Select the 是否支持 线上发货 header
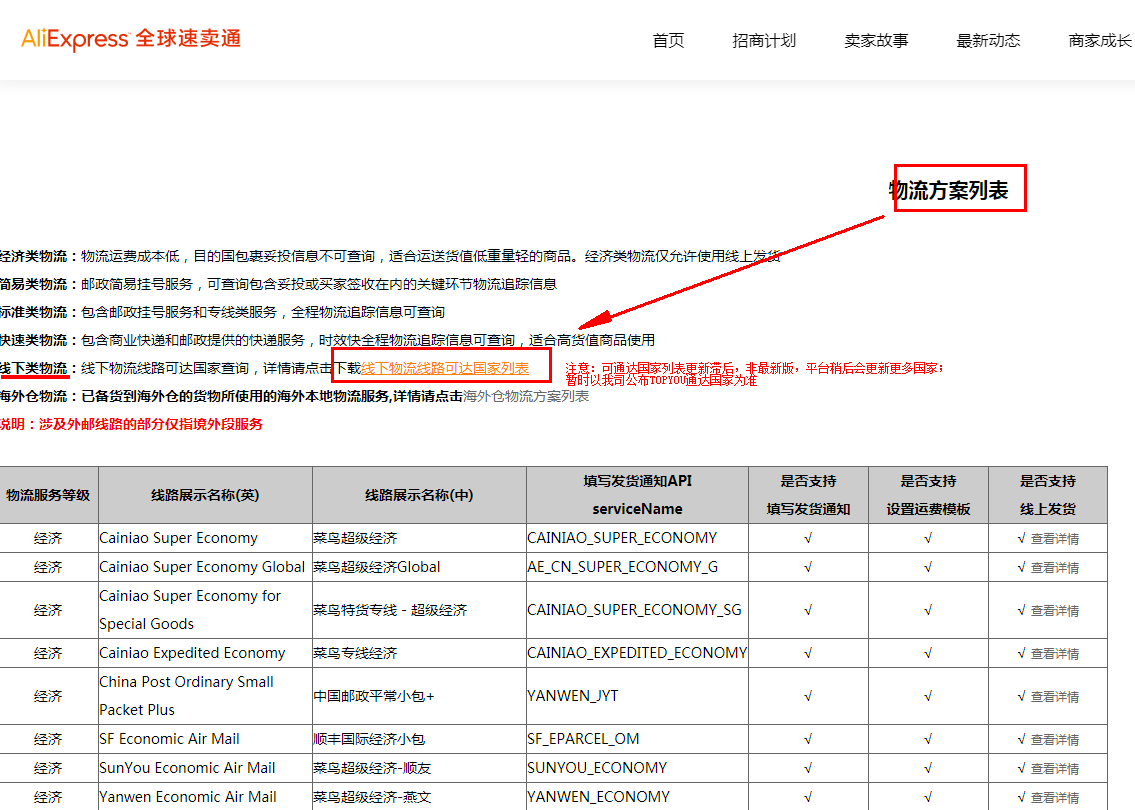 1048,495
